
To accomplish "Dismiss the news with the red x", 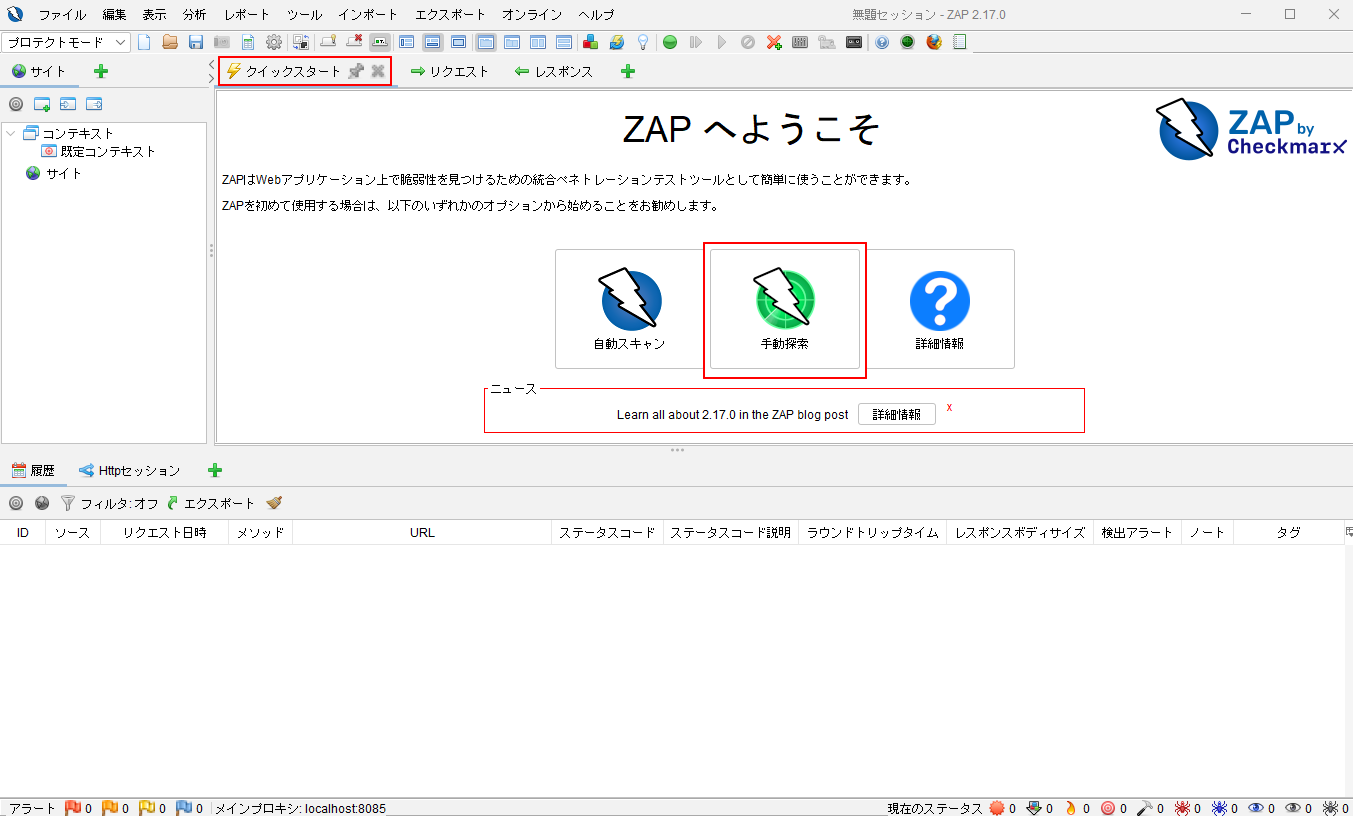I will [x=949, y=407].
